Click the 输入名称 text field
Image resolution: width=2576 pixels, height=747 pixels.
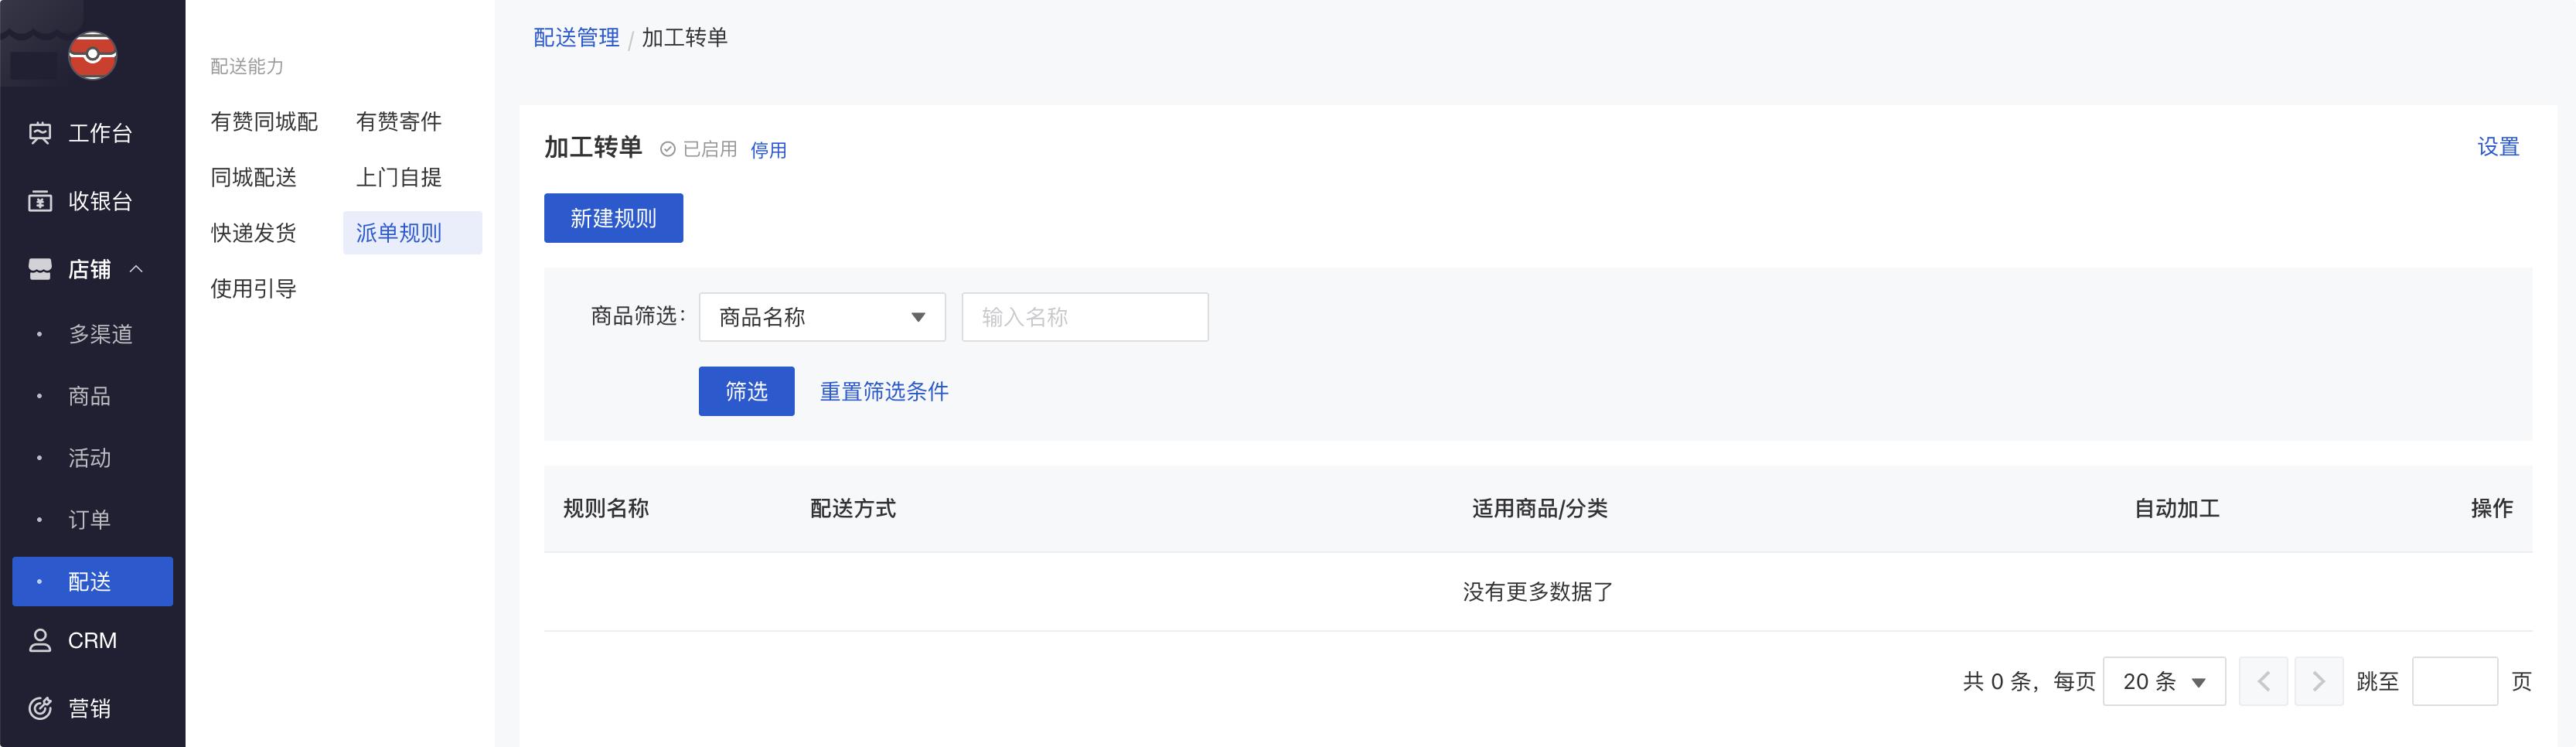[1084, 317]
